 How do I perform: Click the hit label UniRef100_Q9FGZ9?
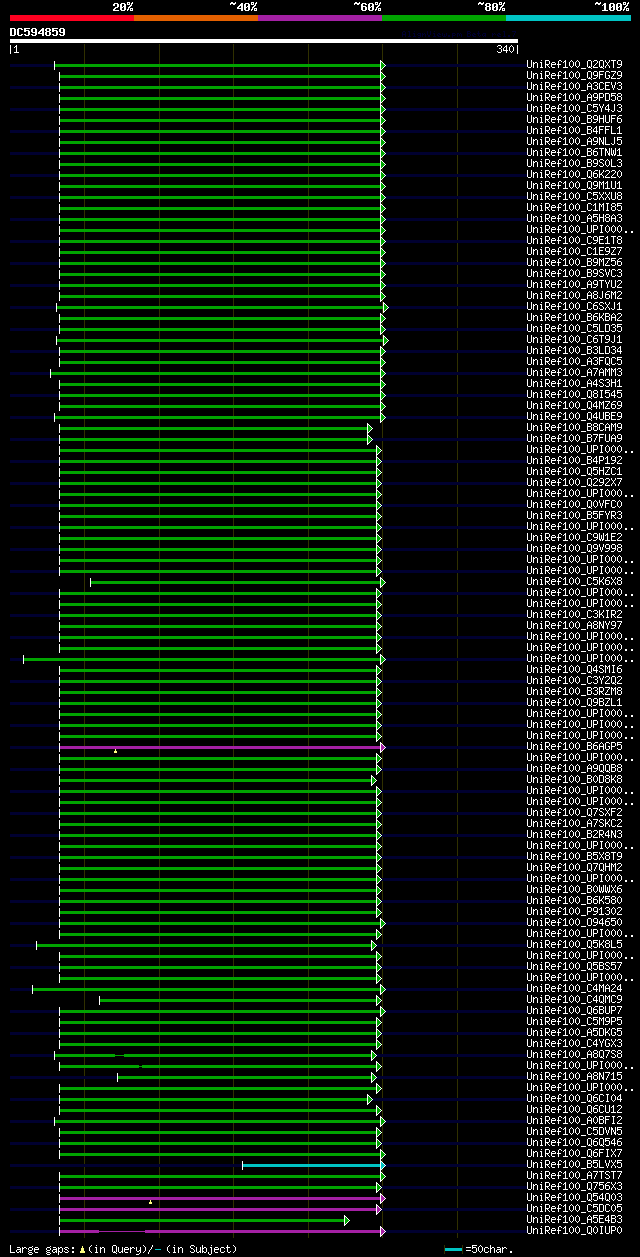pyautogui.click(x=574, y=75)
